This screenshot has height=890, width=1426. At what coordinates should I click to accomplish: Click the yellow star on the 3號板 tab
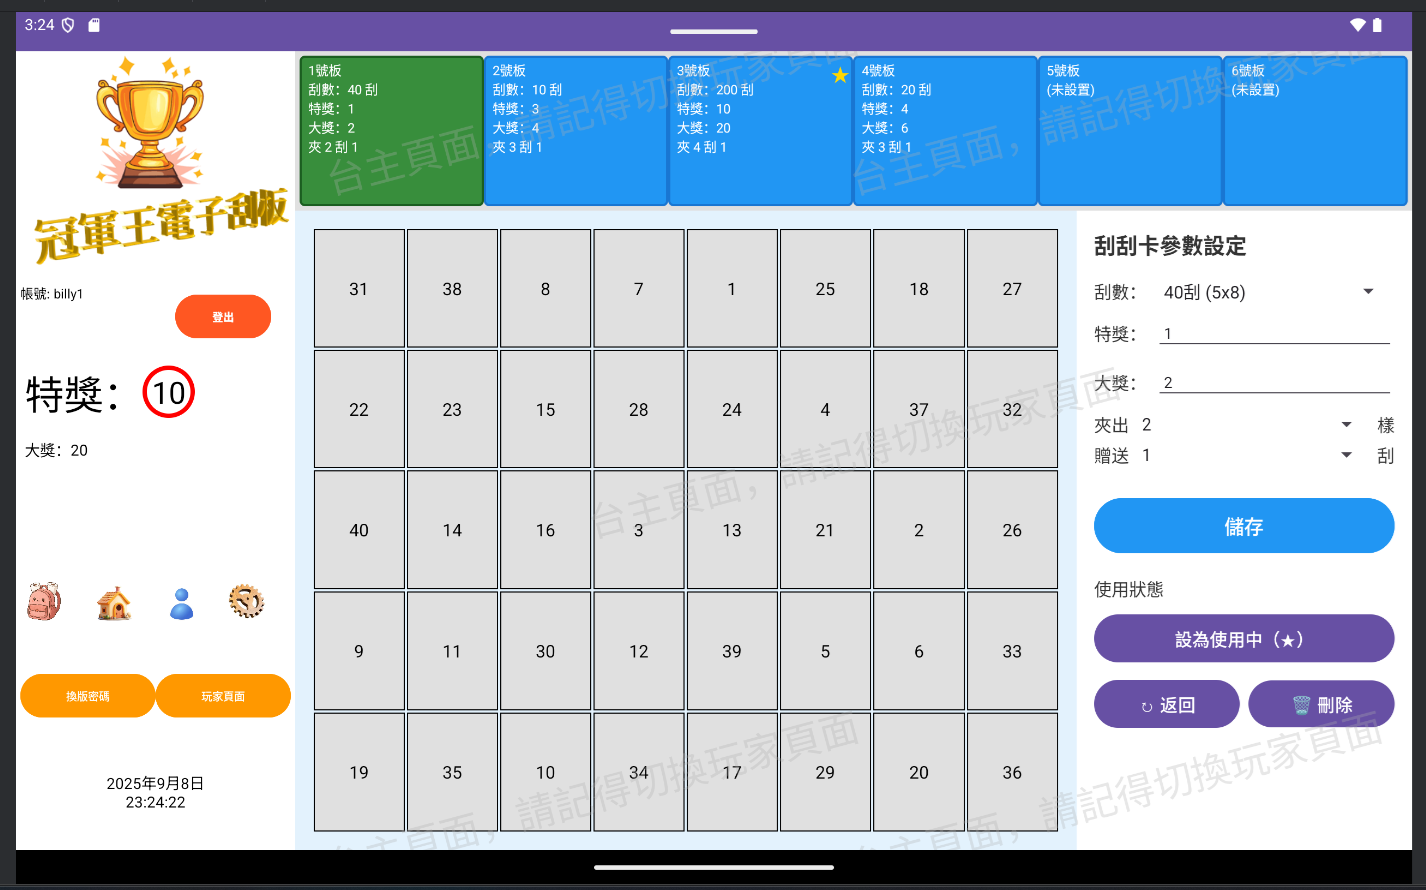coord(840,75)
